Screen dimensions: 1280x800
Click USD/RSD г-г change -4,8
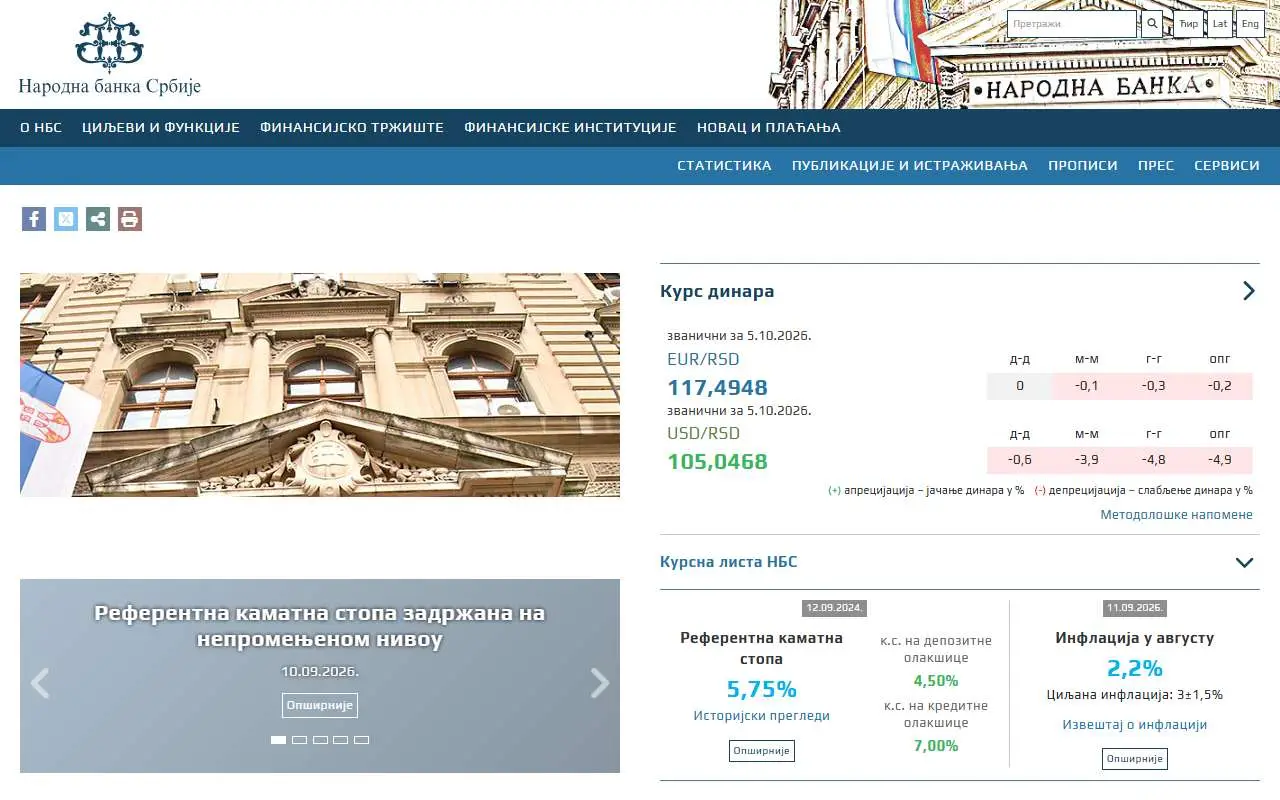tap(1153, 460)
